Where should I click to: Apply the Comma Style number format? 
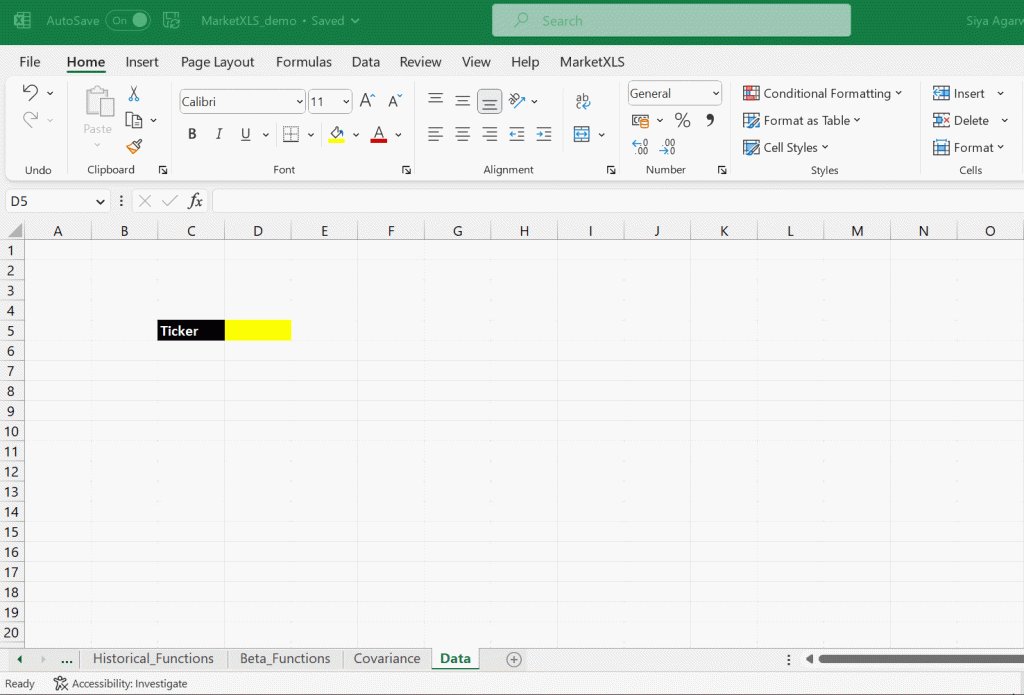(709, 119)
